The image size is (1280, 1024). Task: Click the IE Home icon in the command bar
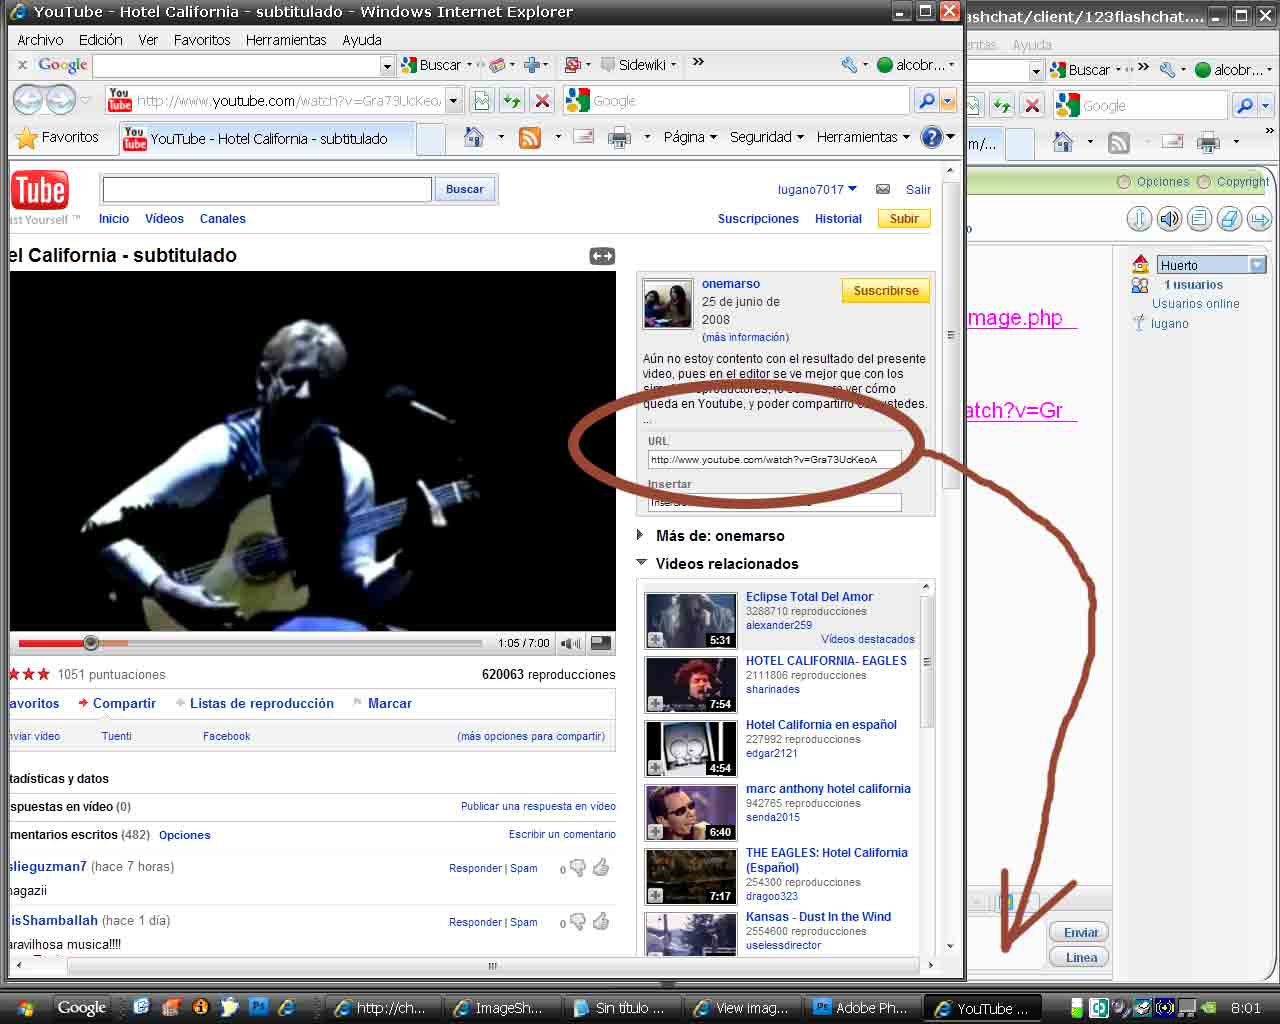coord(474,137)
